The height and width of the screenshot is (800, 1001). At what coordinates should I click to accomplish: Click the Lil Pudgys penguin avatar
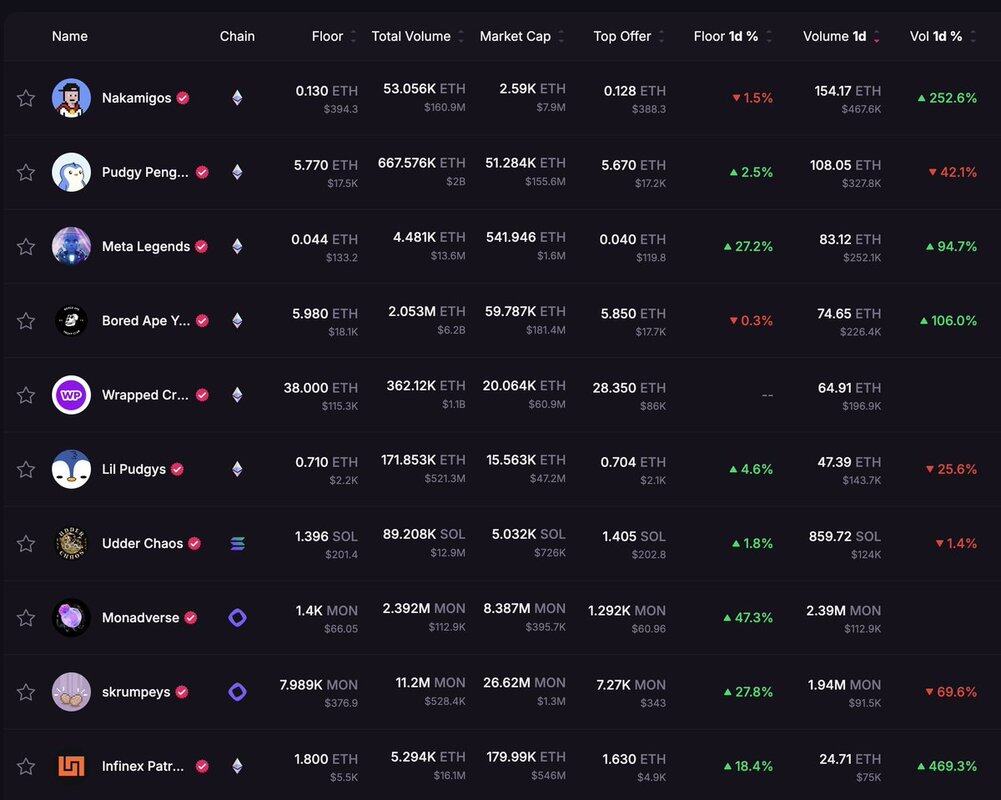[71, 469]
